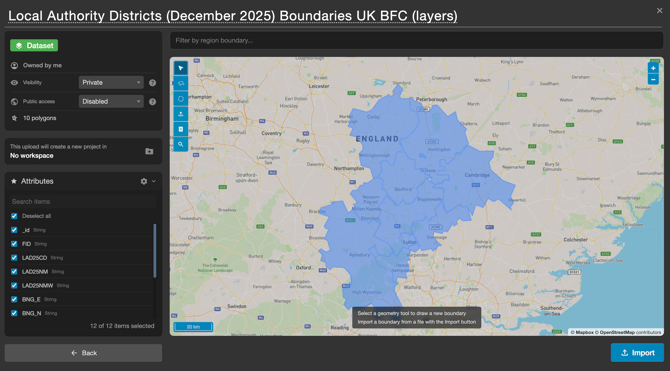
Task: Click help icon next to Public access
Action: [153, 102]
